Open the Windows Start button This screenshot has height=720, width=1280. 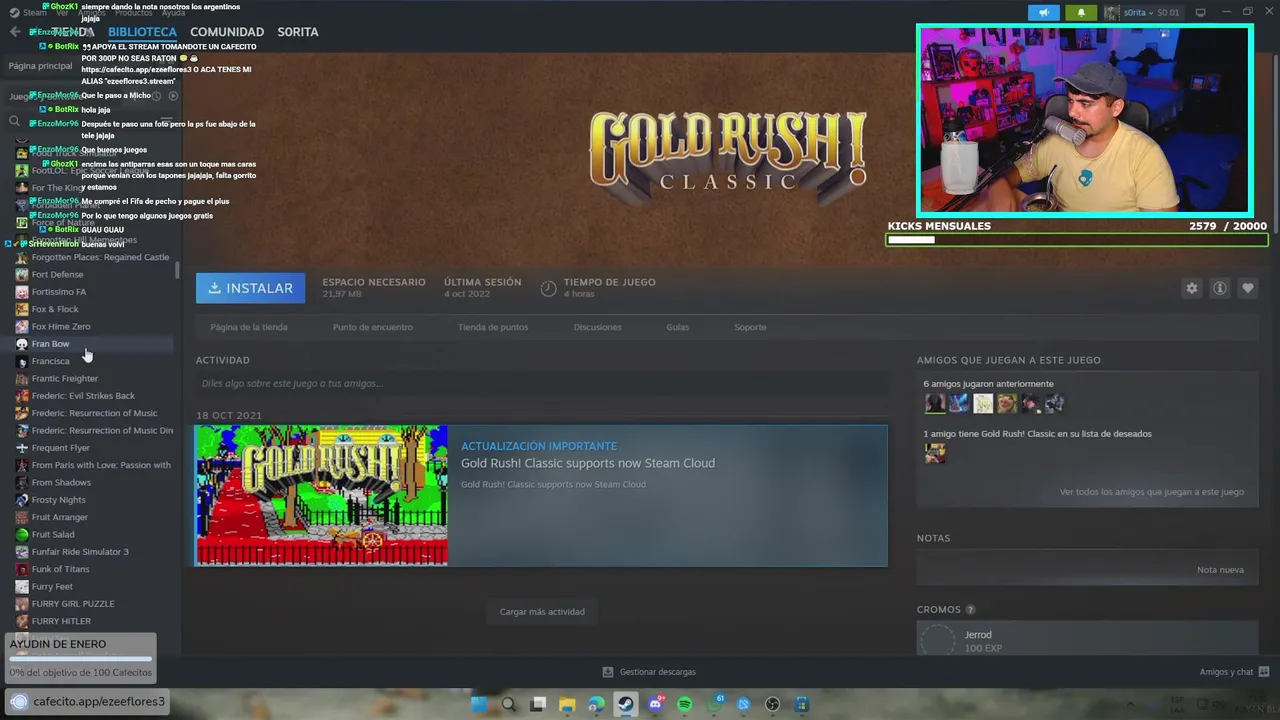point(479,704)
